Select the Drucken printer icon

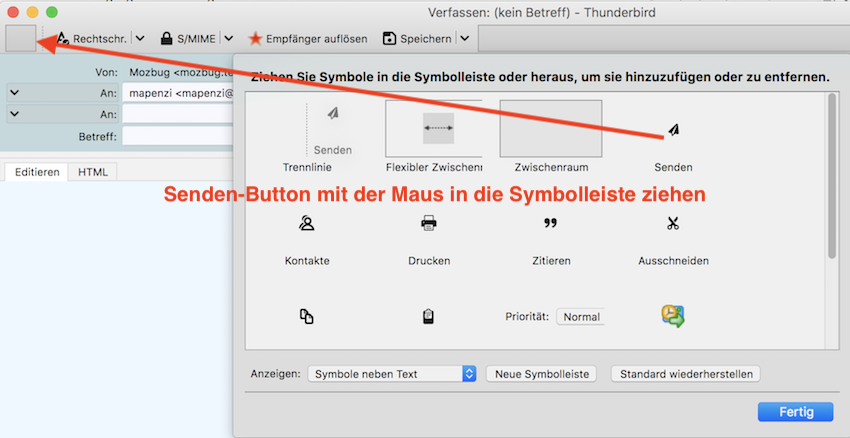tap(429, 223)
